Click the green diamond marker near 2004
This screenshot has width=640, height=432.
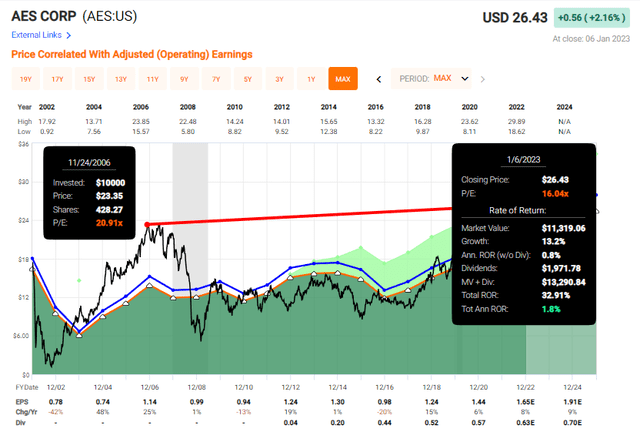(79, 281)
